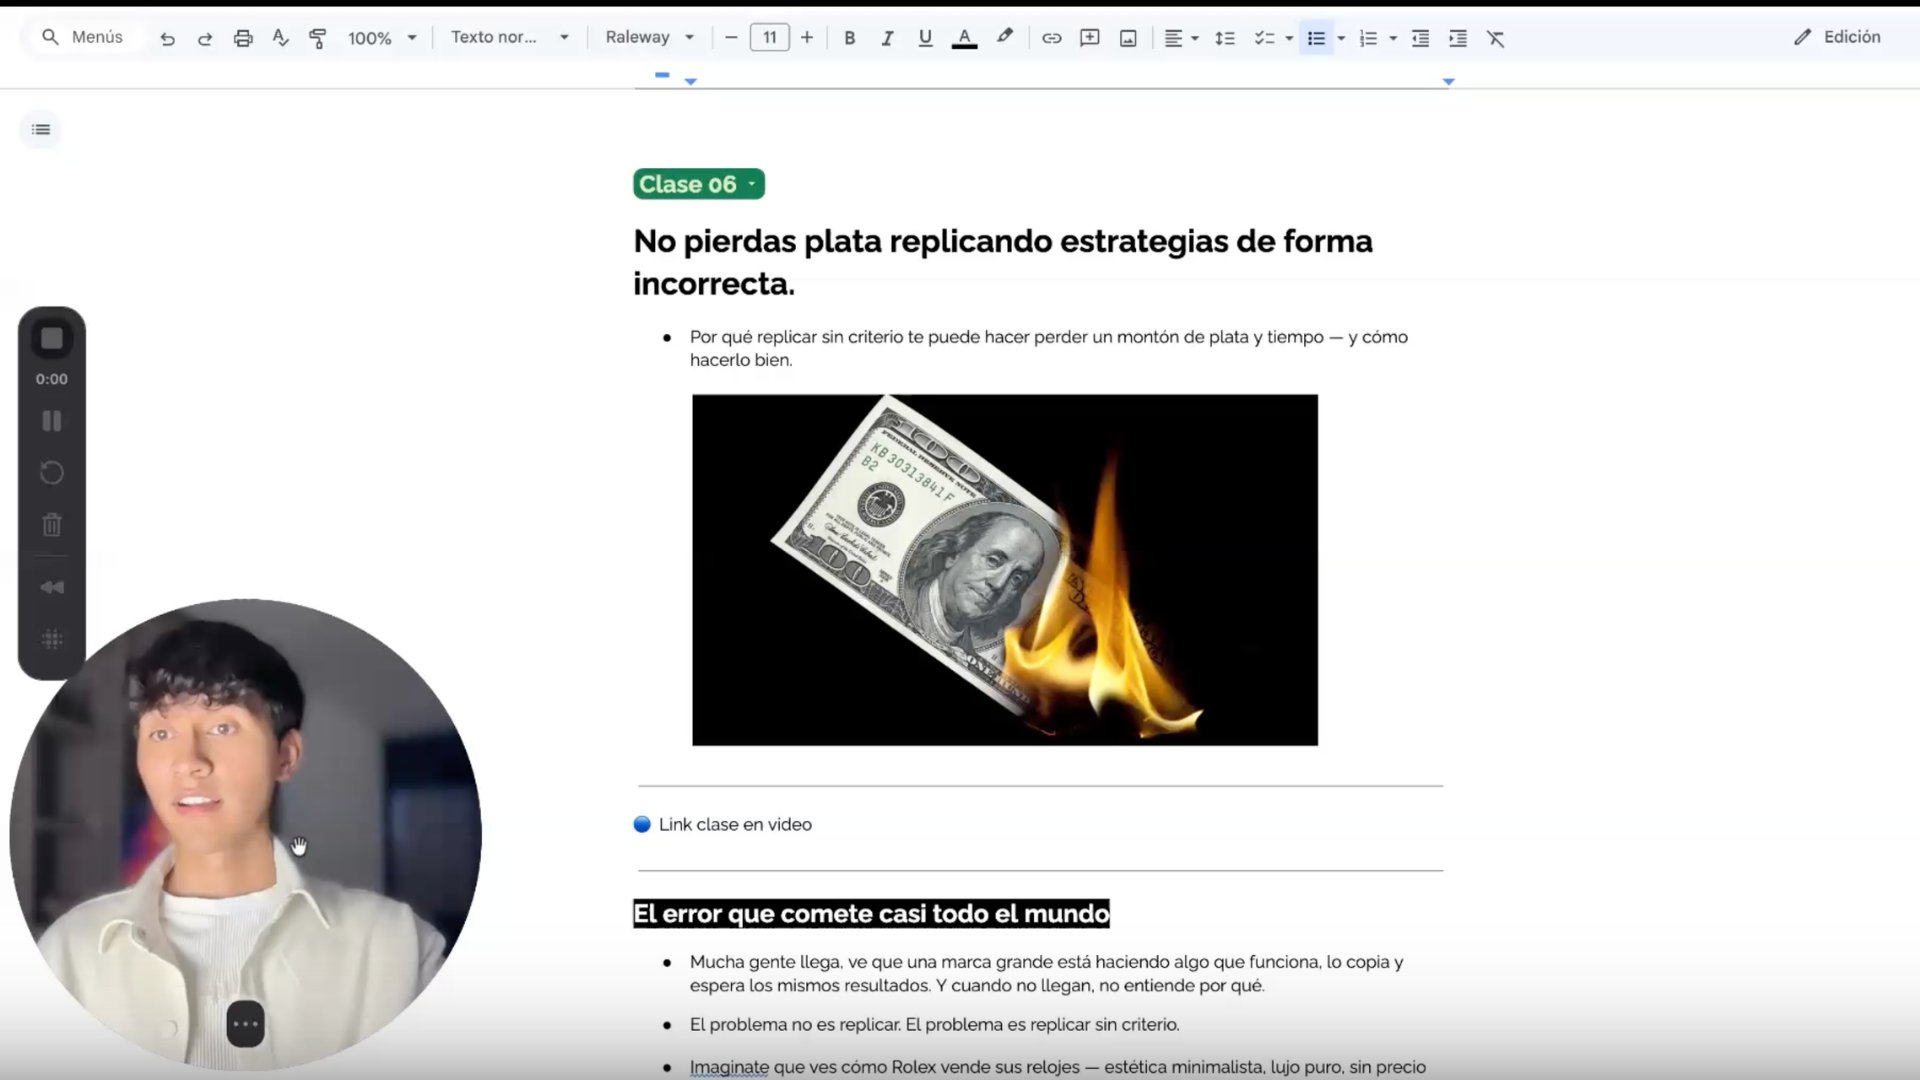Expand the numbered list options arrow
1920x1080 pixels.
pos(1393,38)
